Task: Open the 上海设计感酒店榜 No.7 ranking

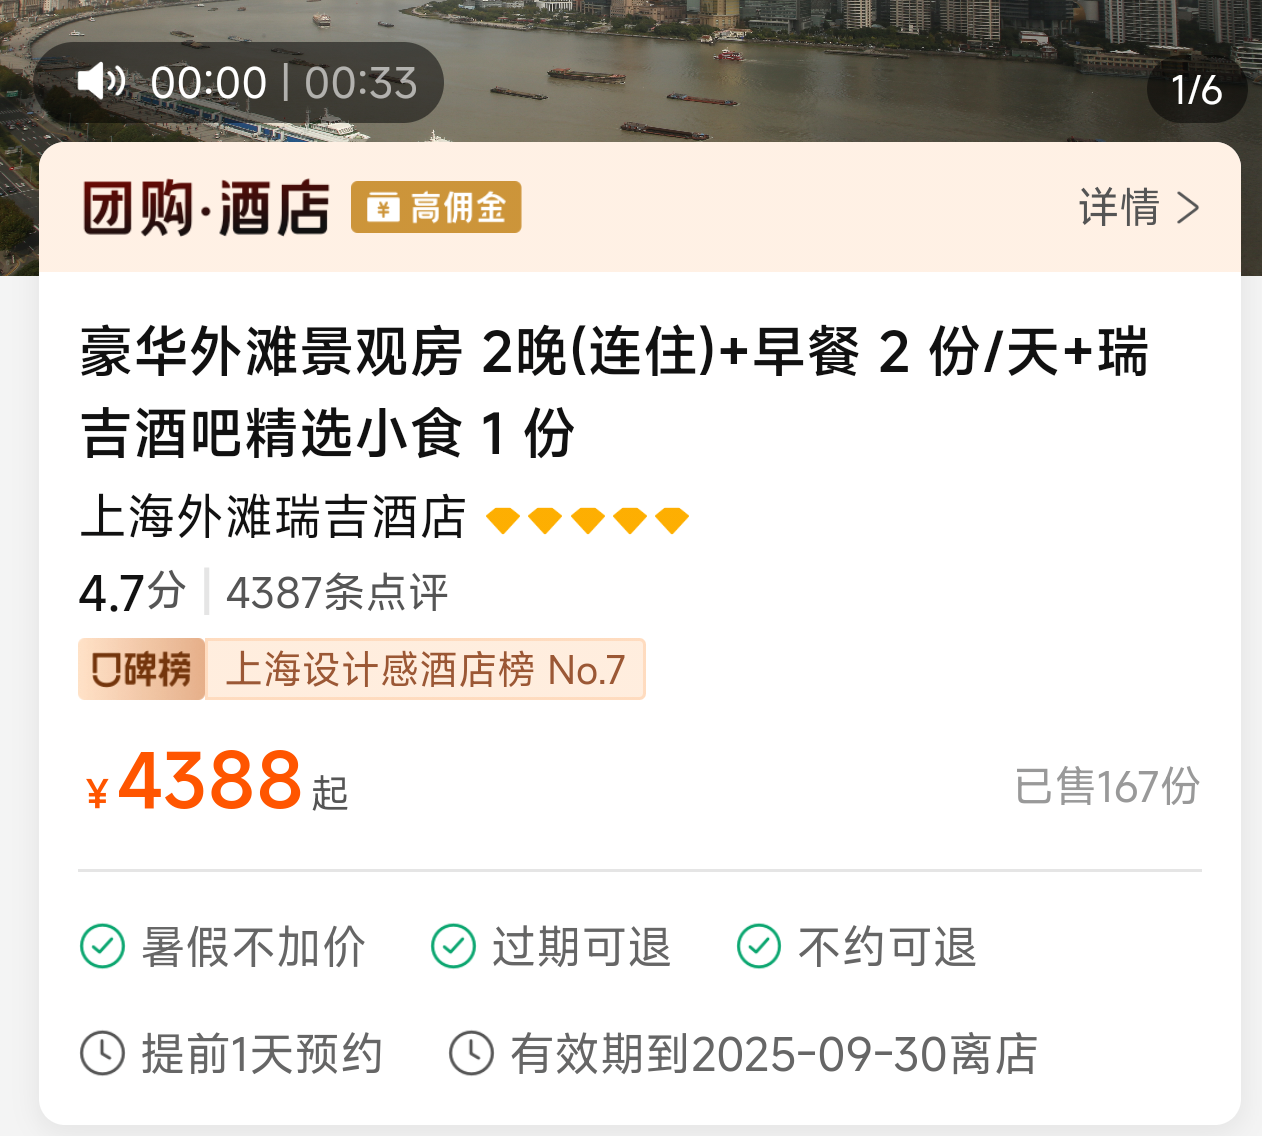Action: [x=425, y=669]
